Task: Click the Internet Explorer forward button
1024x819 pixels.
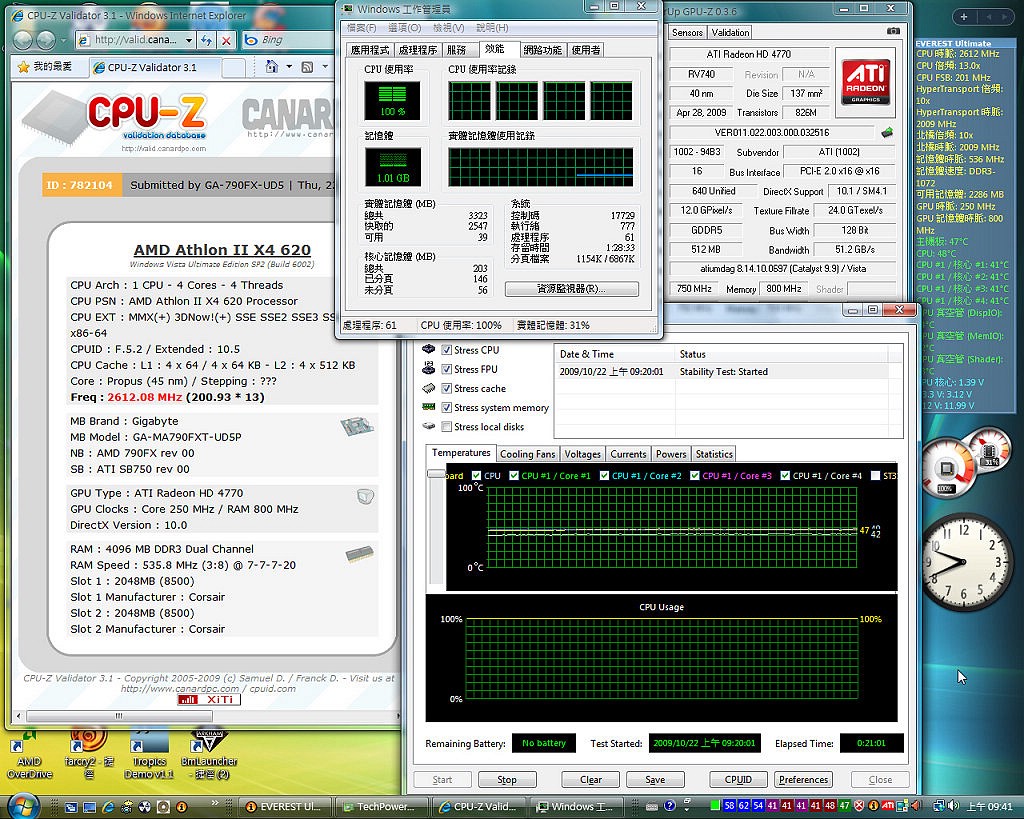Action: (x=46, y=40)
